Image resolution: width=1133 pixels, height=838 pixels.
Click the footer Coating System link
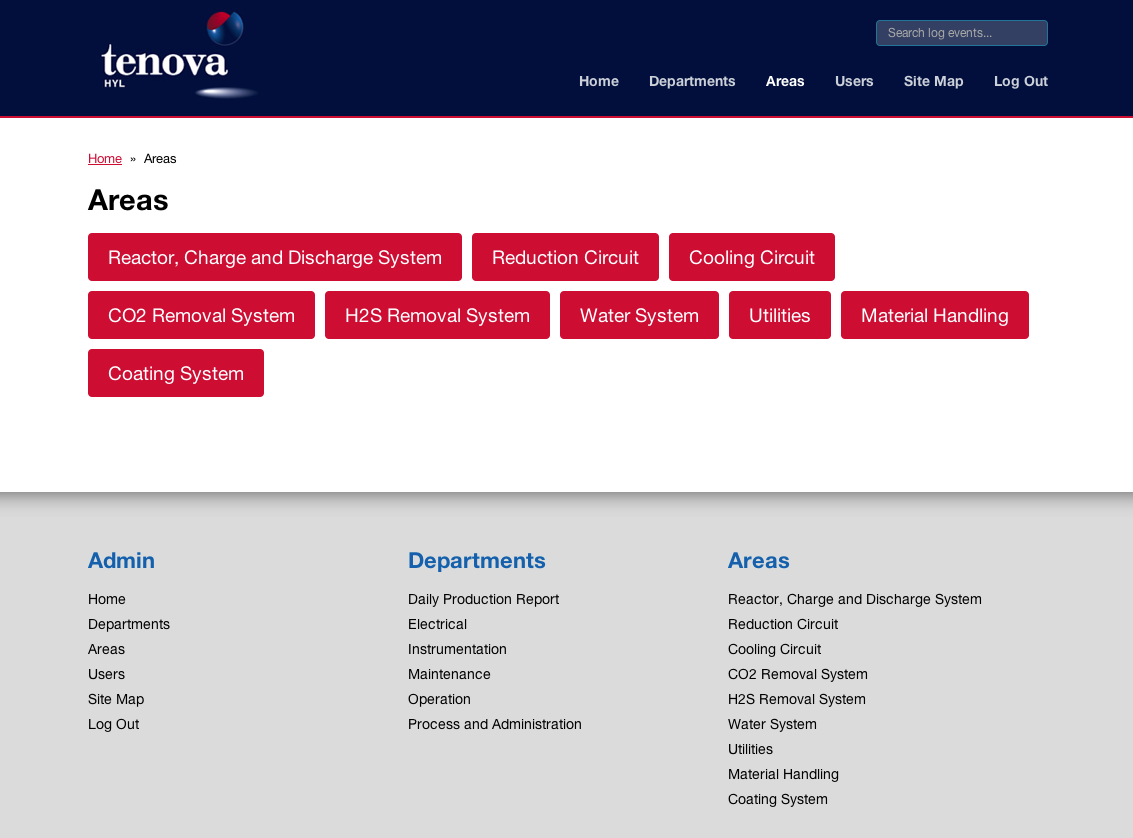[777, 799]
